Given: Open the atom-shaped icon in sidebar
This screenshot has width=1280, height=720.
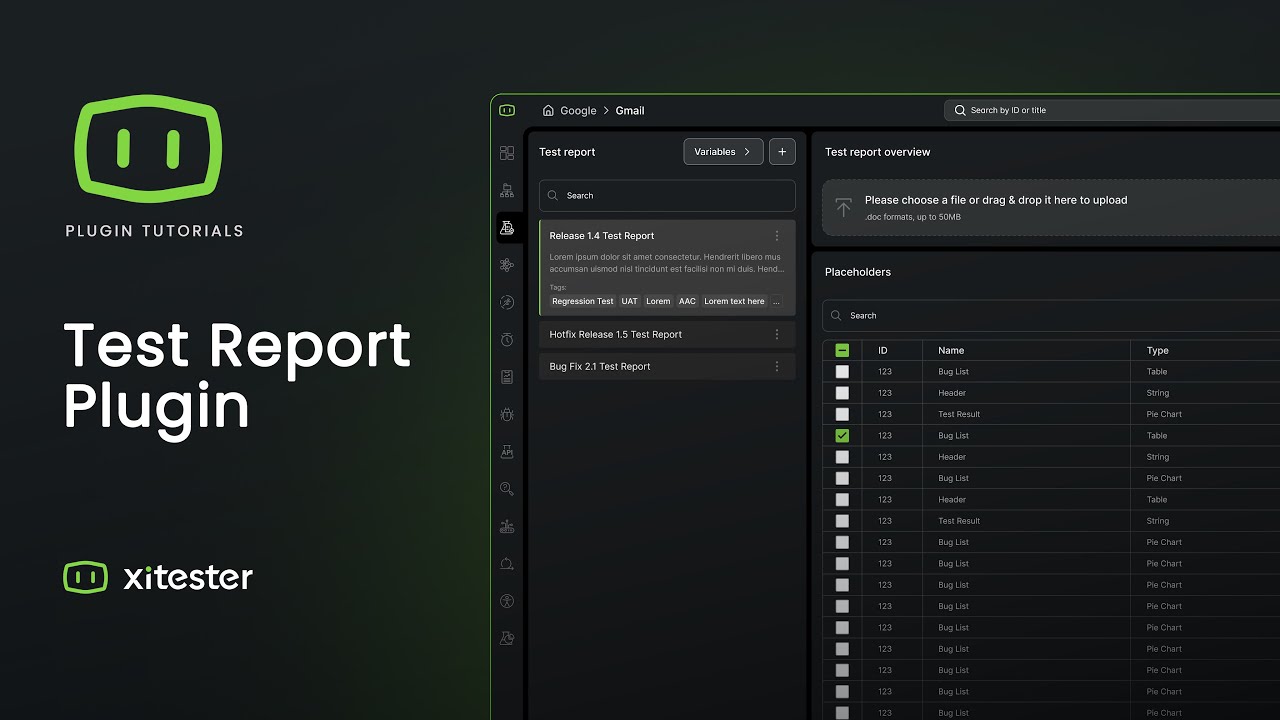Looking at the screenshot, I should [x=507, y=265].
